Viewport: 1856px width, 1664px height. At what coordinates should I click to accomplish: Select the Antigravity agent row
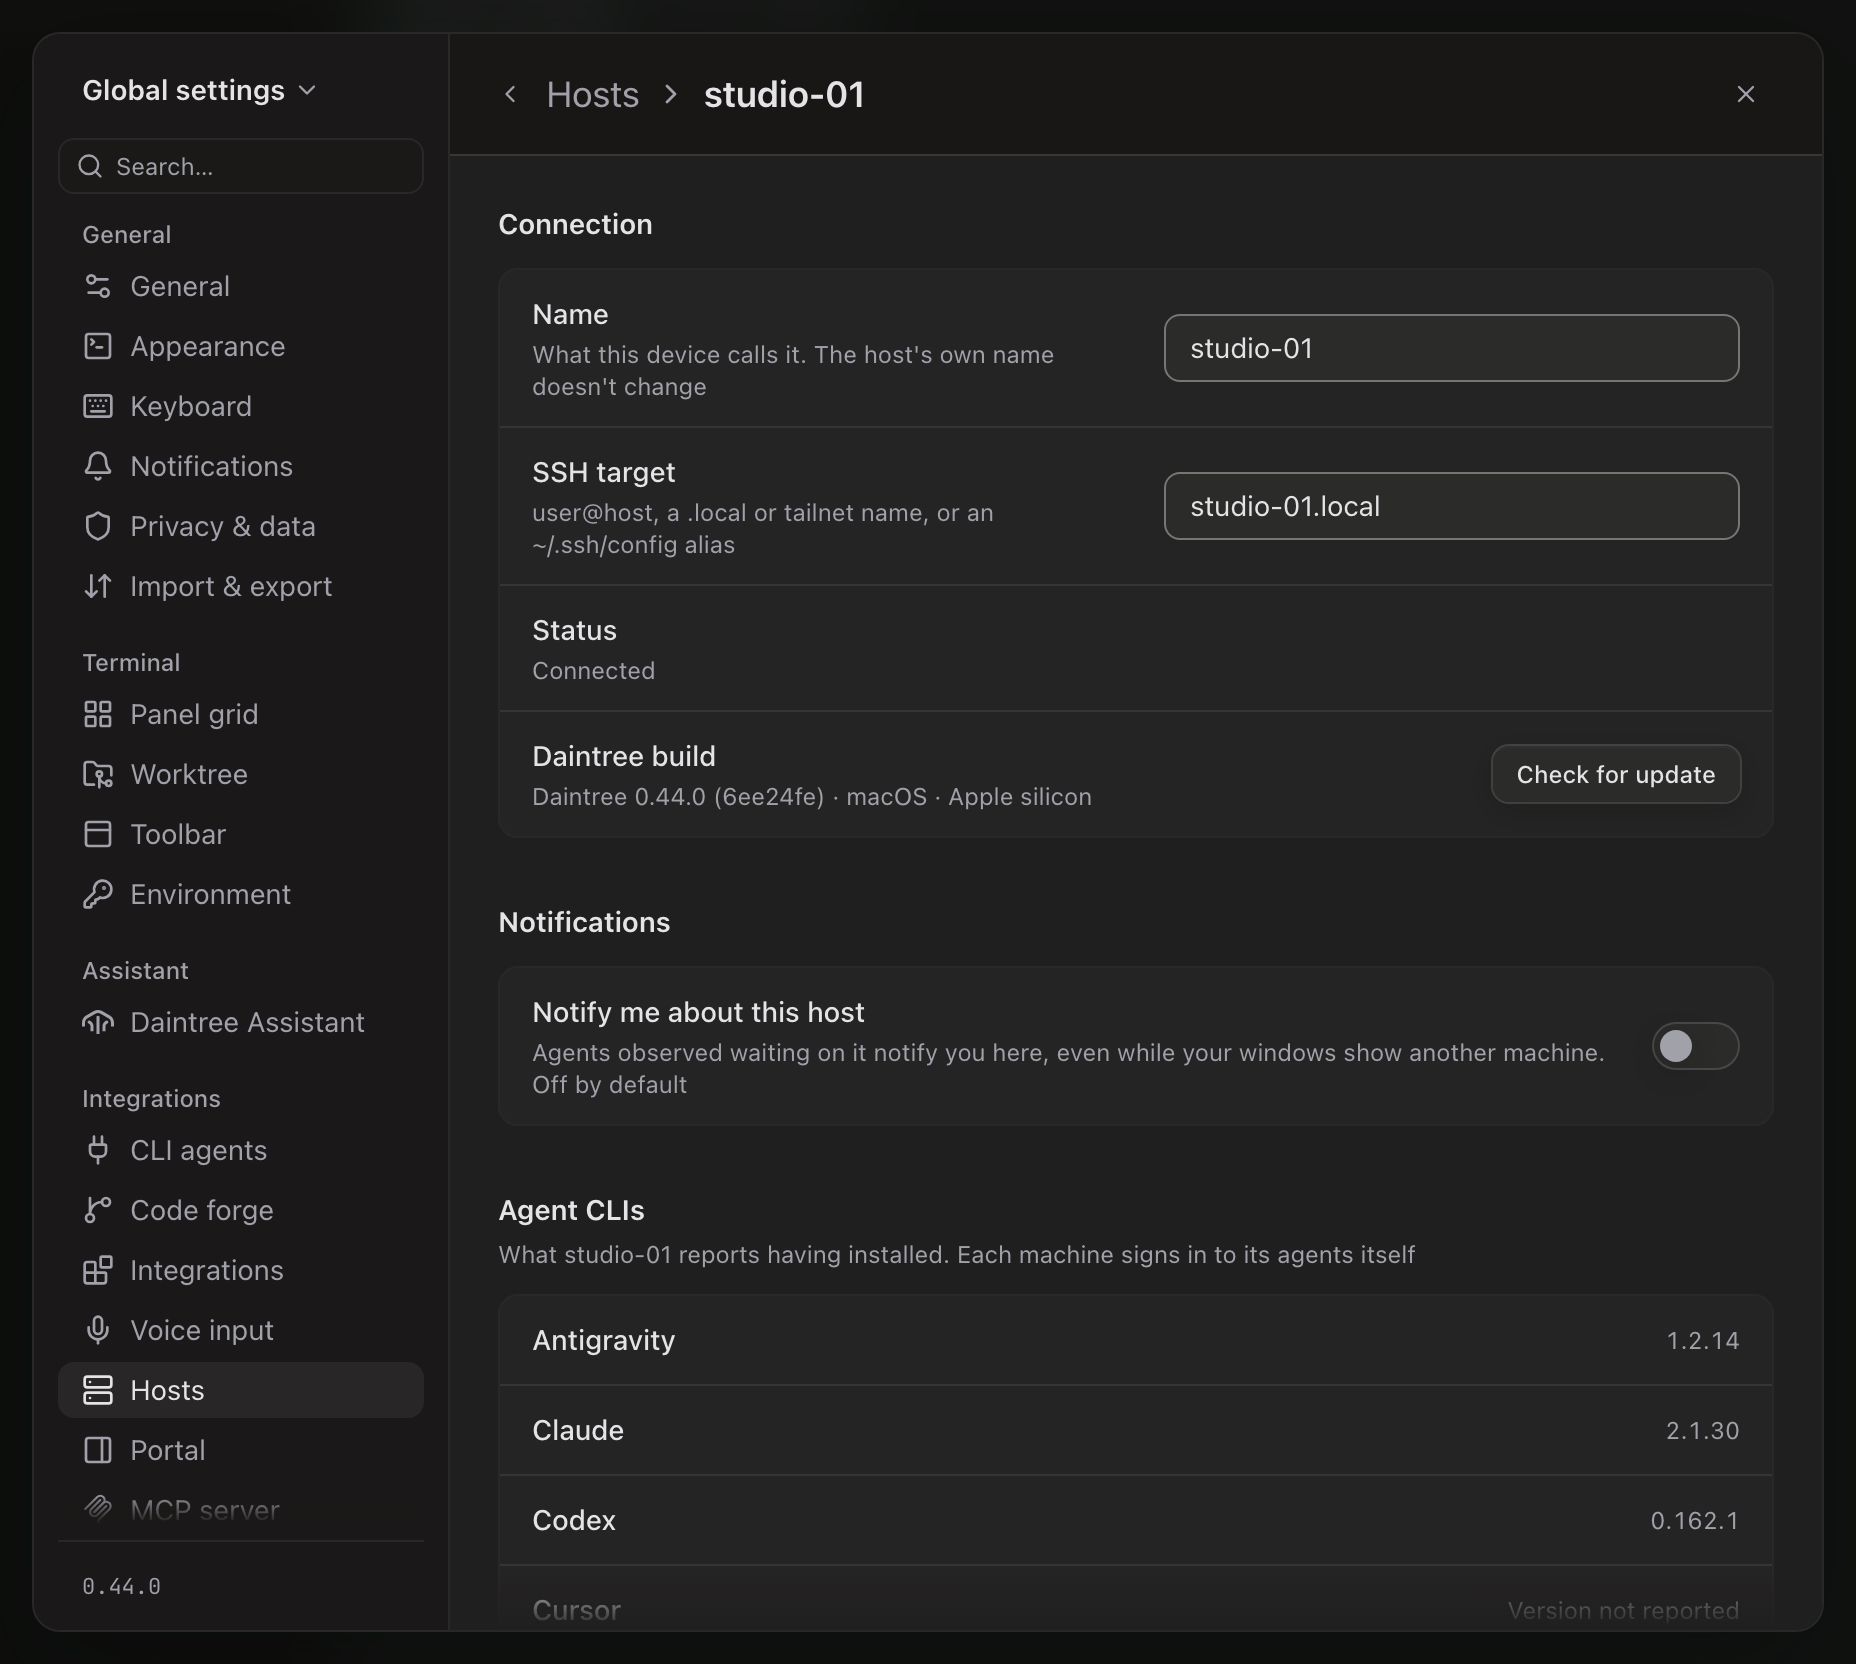1136,1340
